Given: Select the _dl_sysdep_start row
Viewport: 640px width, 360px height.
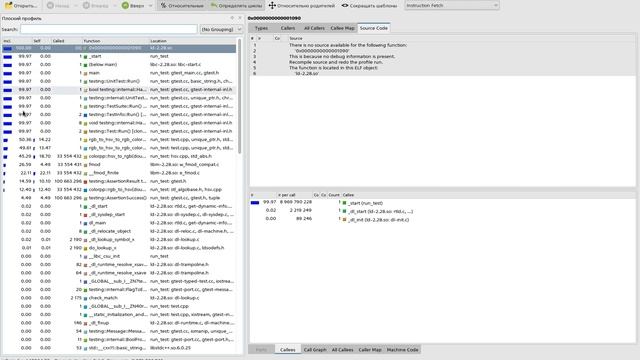Looking at the screenshot, I should pos(119,215).
